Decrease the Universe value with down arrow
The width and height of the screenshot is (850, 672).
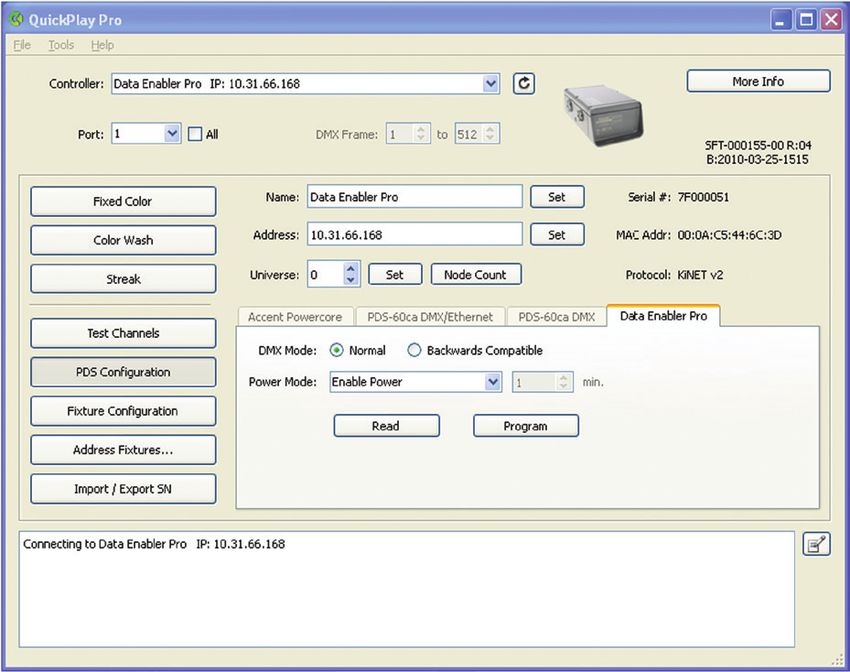point(351,280)
